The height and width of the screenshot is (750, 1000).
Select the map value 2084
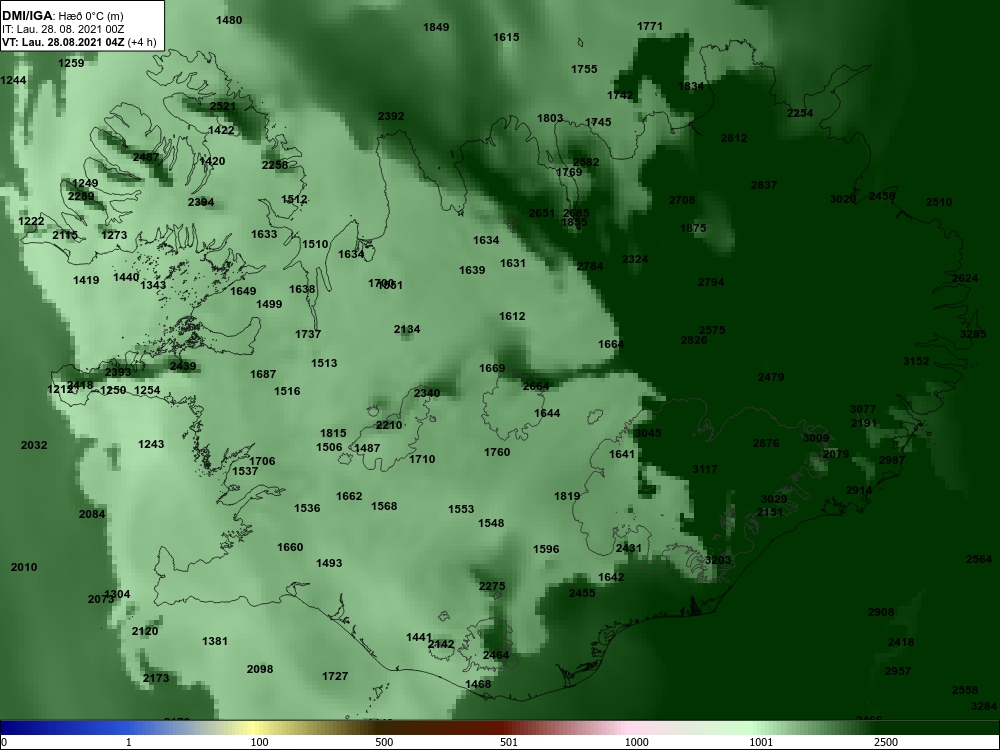click(92, 514)
